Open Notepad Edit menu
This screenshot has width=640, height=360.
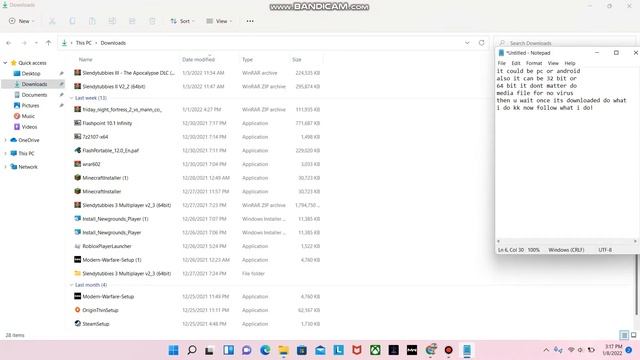click(x=516, y=63)
